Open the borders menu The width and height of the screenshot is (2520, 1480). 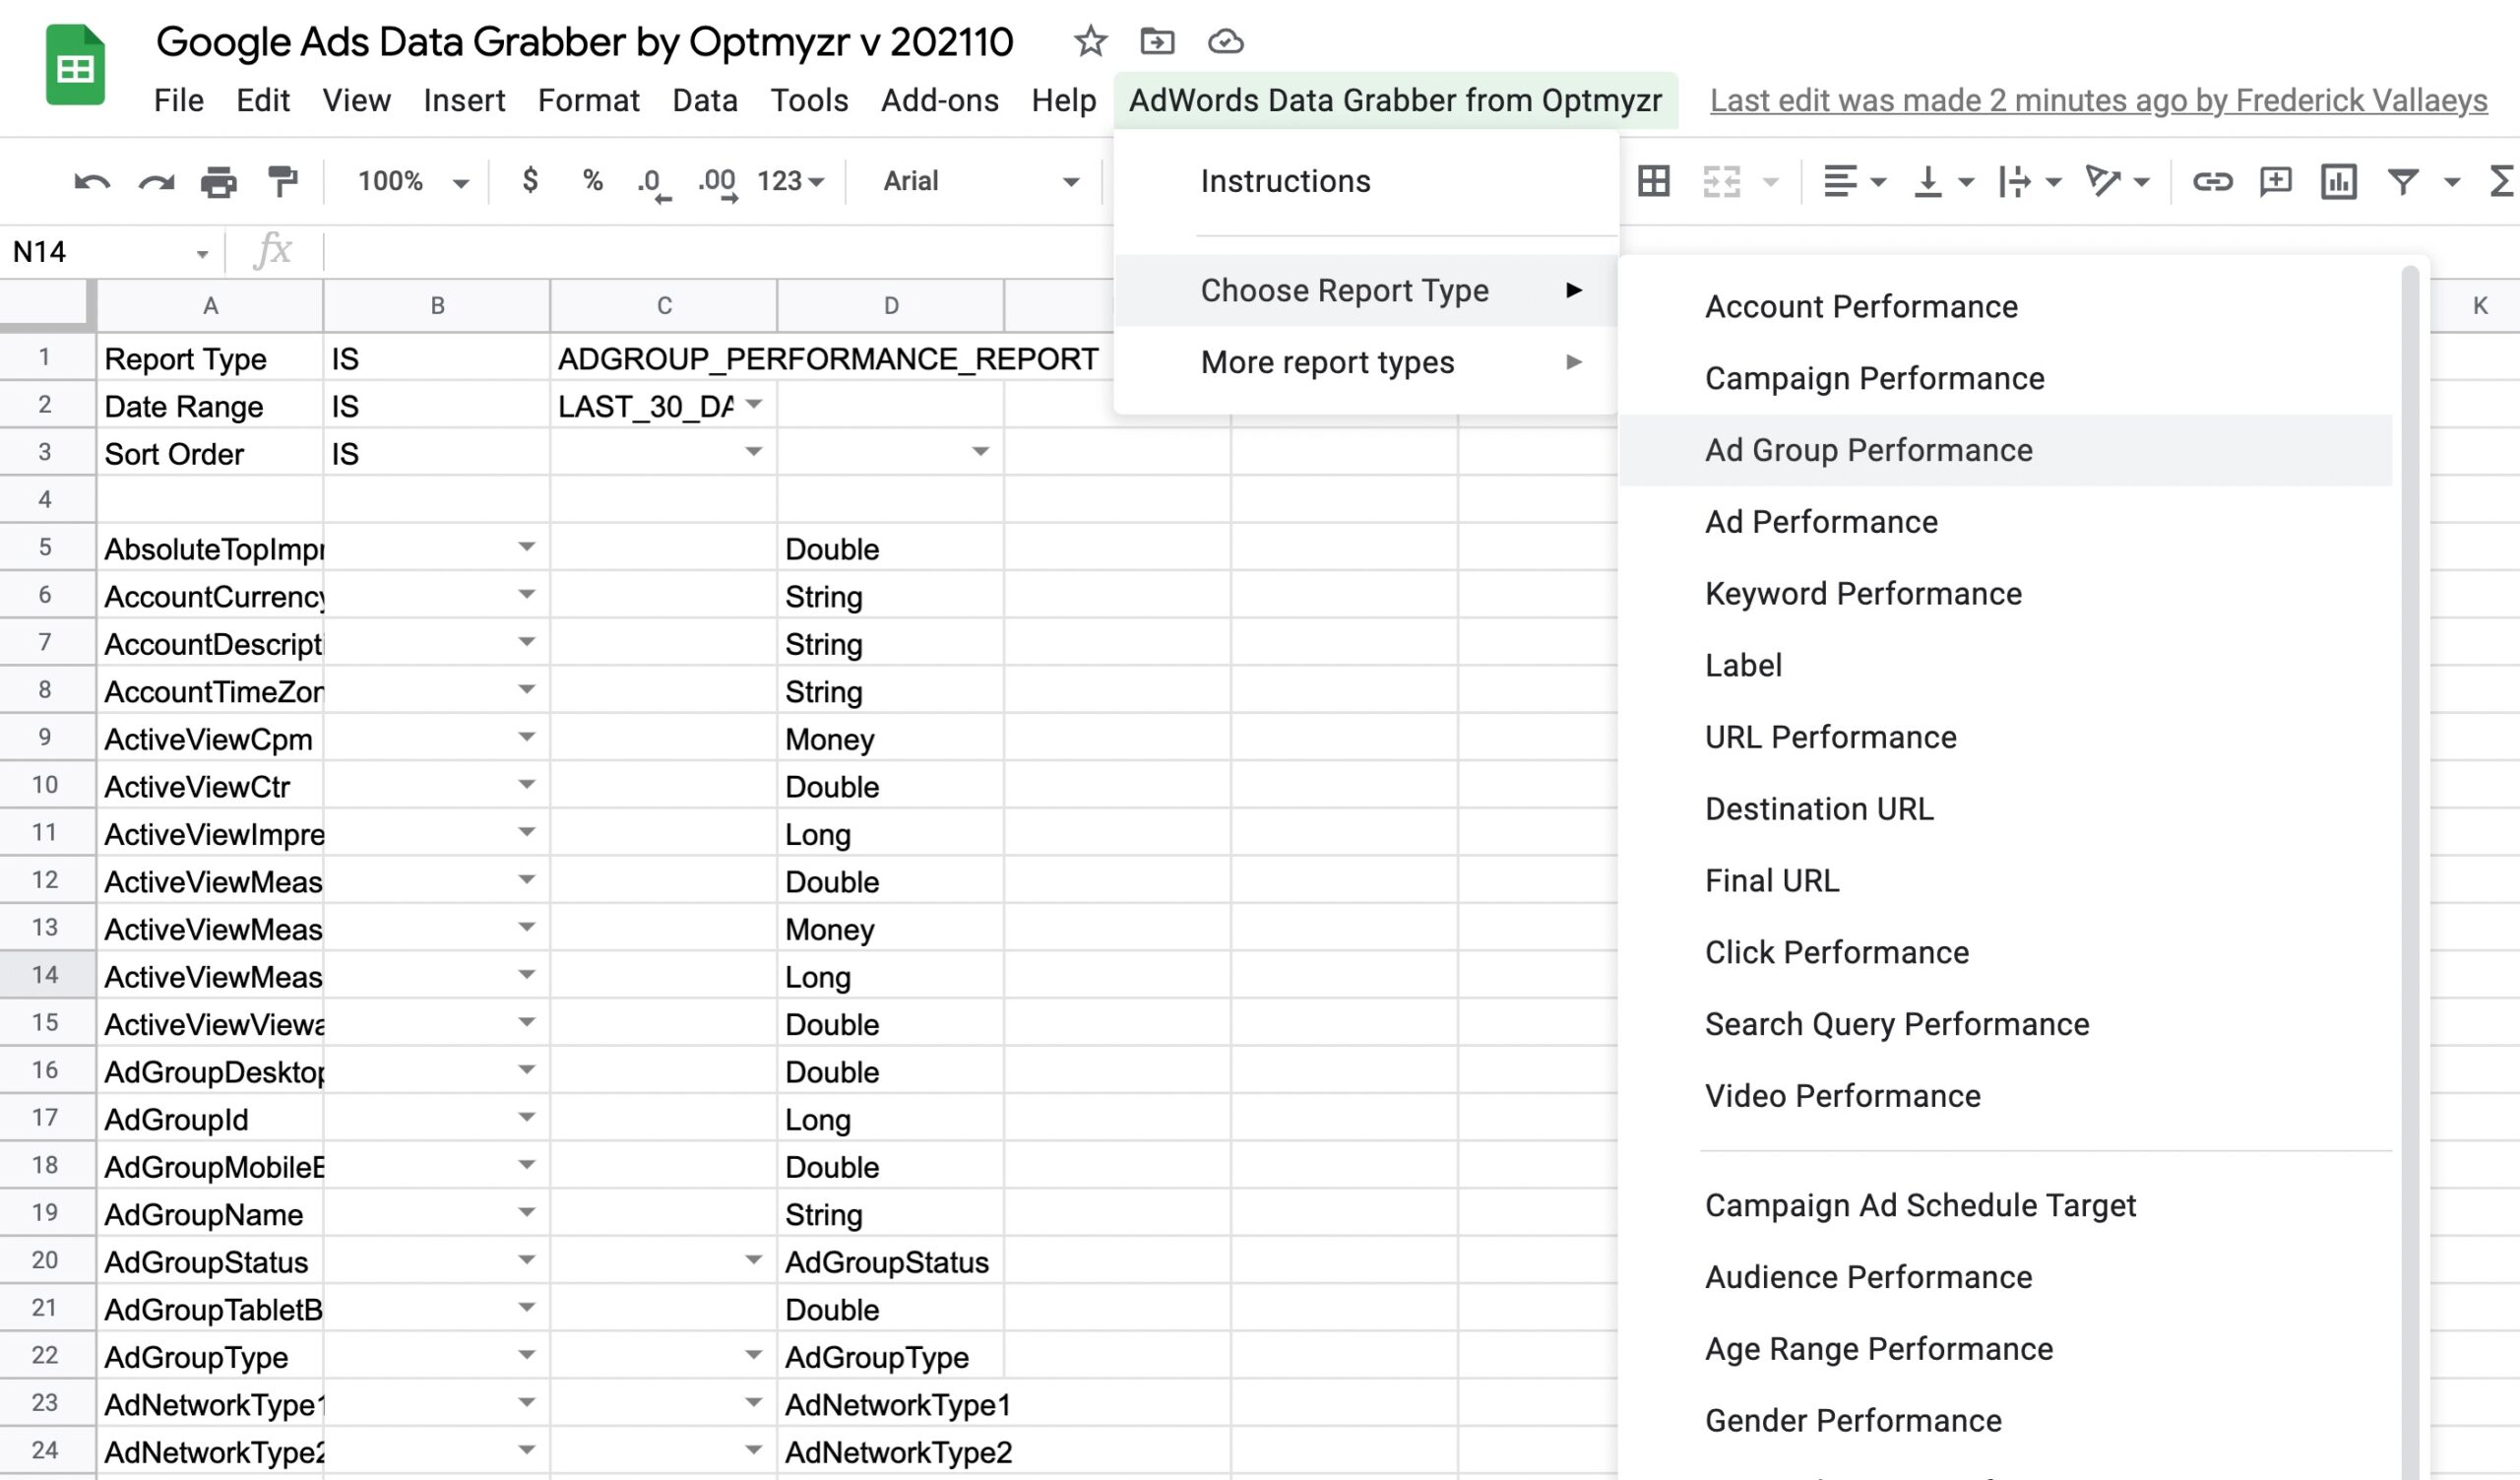(x=1654, y=181)
